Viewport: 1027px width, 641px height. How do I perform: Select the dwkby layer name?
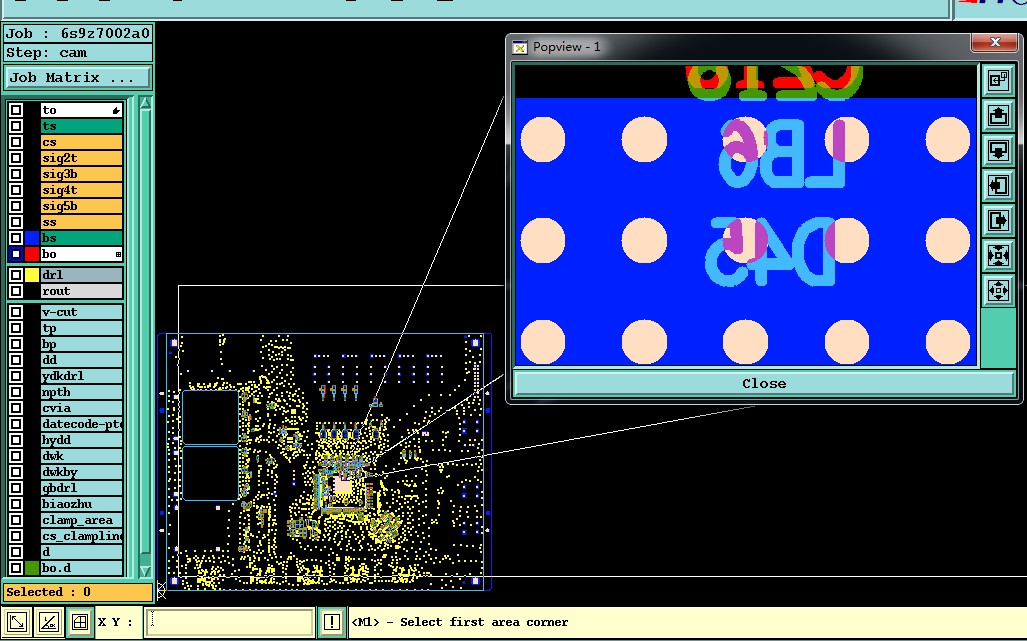[81, 472]
